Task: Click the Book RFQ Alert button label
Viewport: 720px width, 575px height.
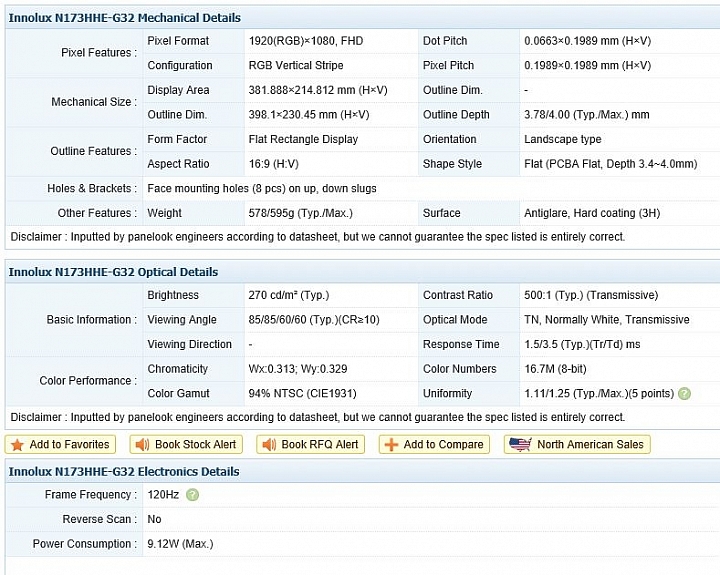Action: 320,445
